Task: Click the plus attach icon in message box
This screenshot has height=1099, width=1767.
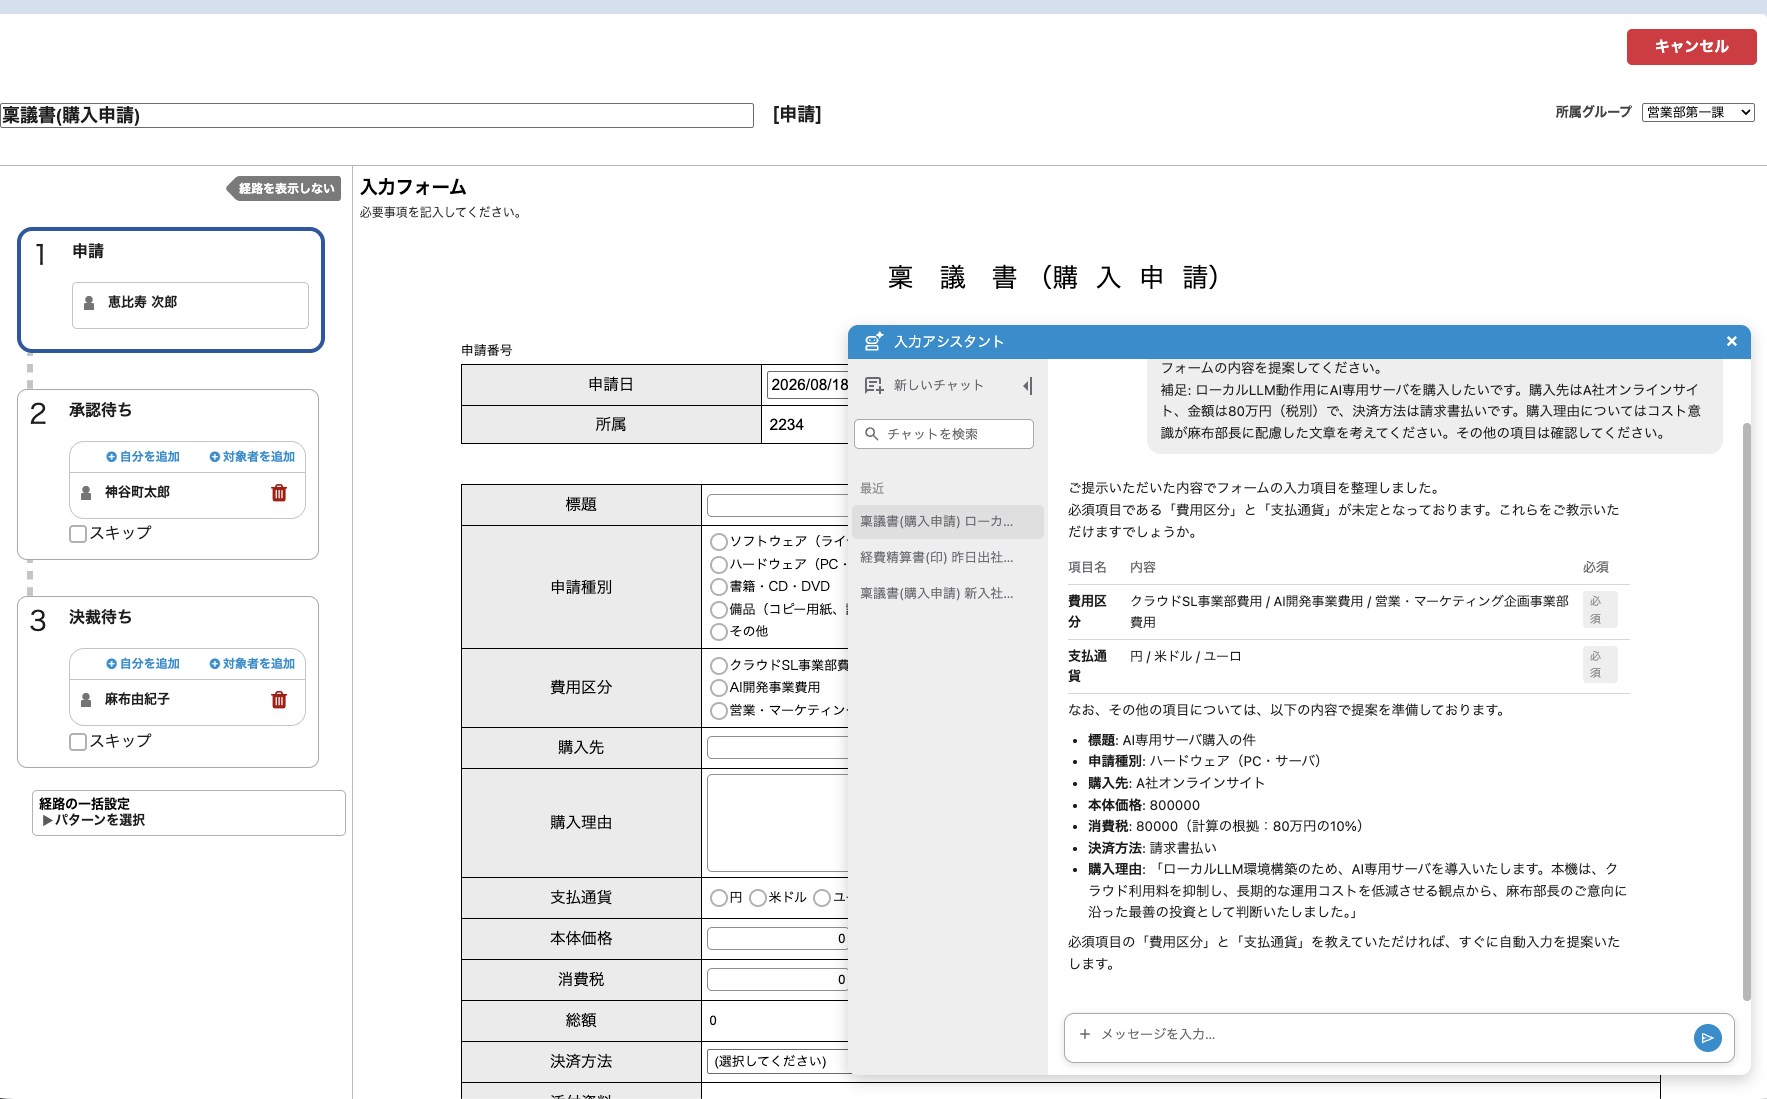Action: tap(1084, 1034)
